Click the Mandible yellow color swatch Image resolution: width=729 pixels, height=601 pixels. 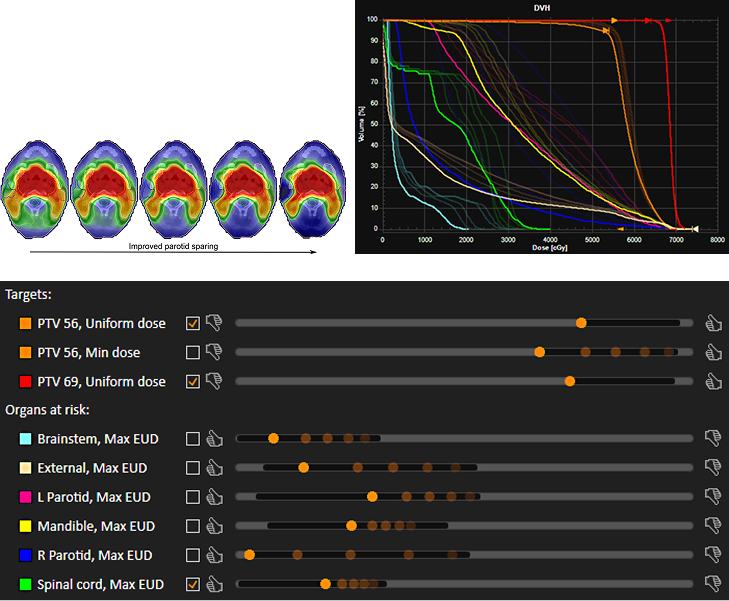tap(25, 526)
